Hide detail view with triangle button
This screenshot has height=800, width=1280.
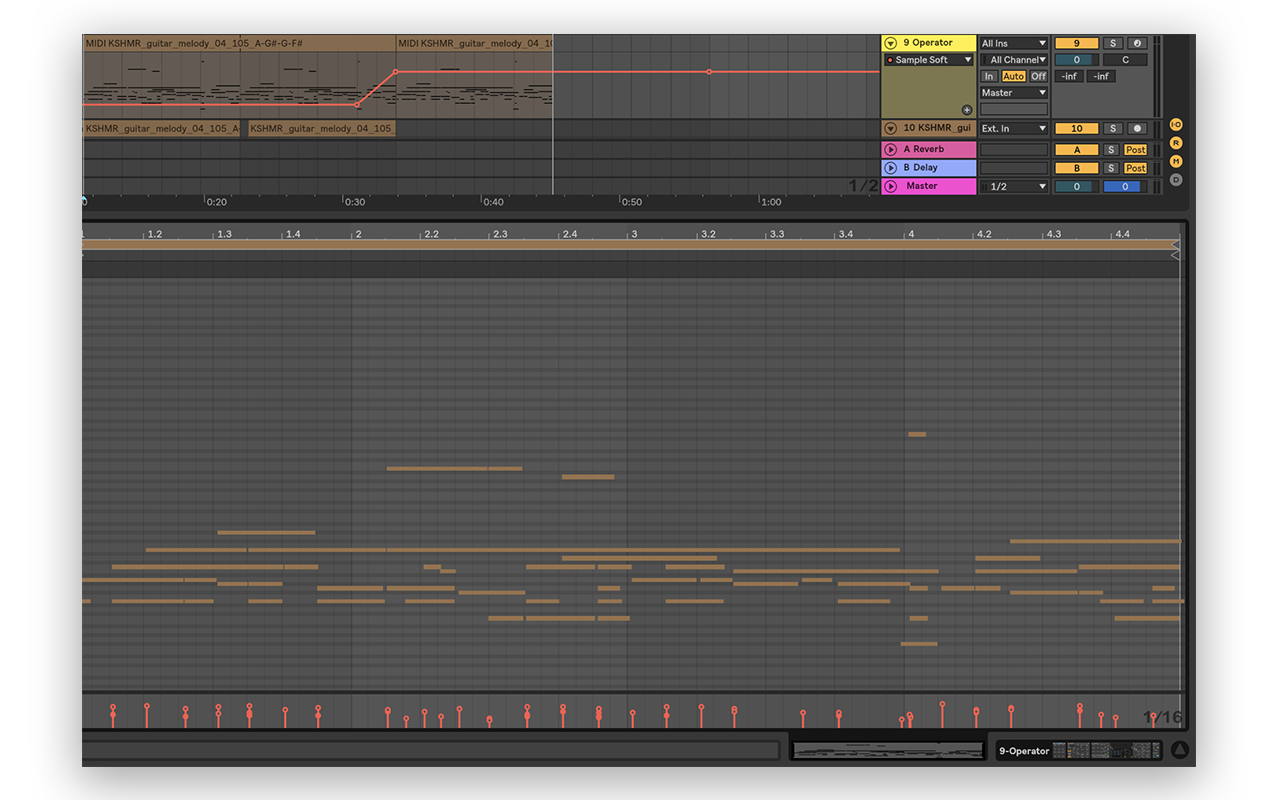(1182, 751)
